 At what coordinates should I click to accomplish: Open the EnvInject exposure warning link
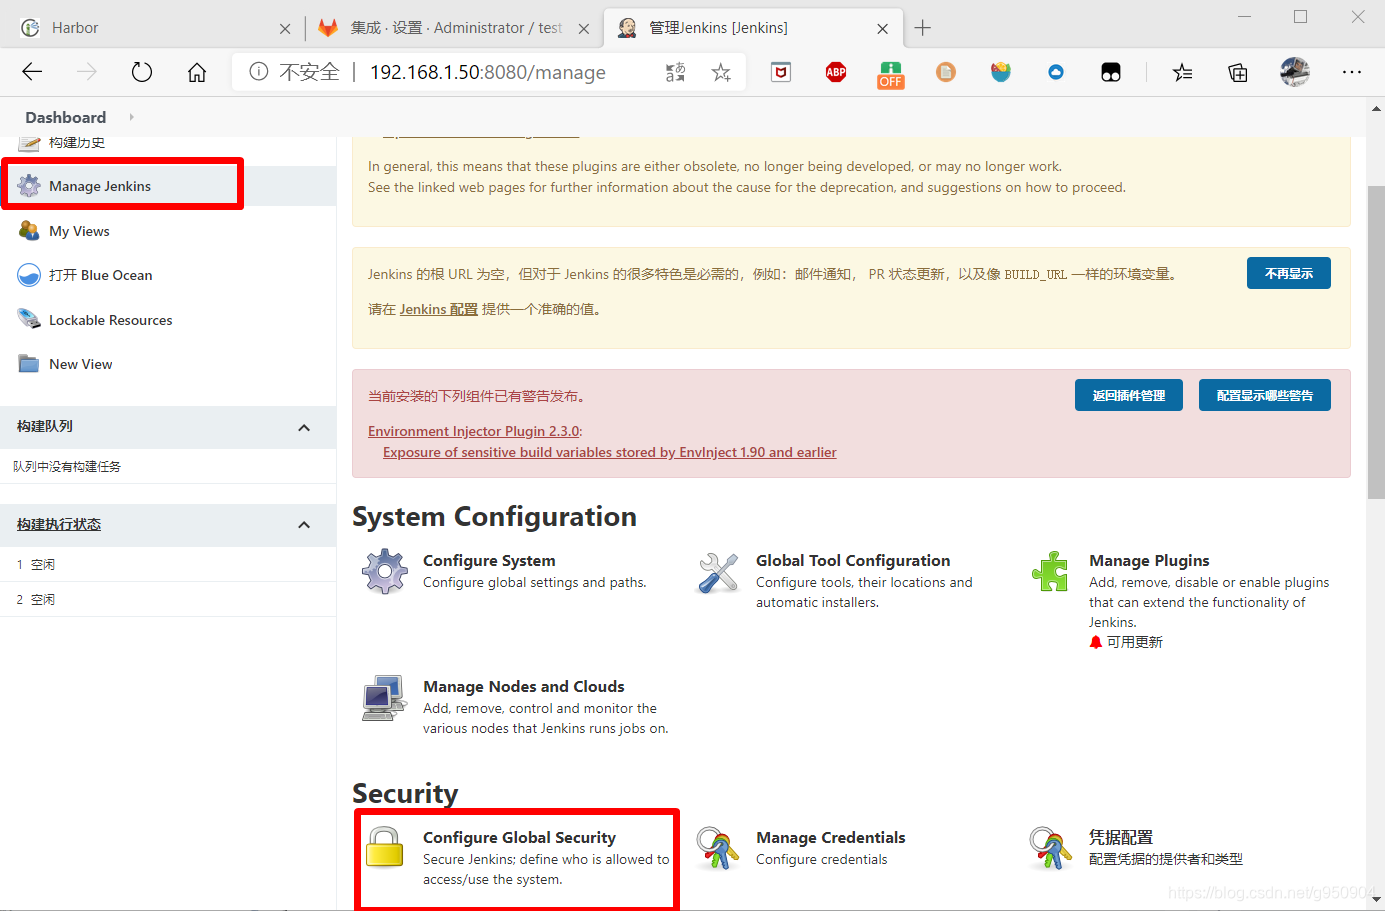[x=610, y=452]
